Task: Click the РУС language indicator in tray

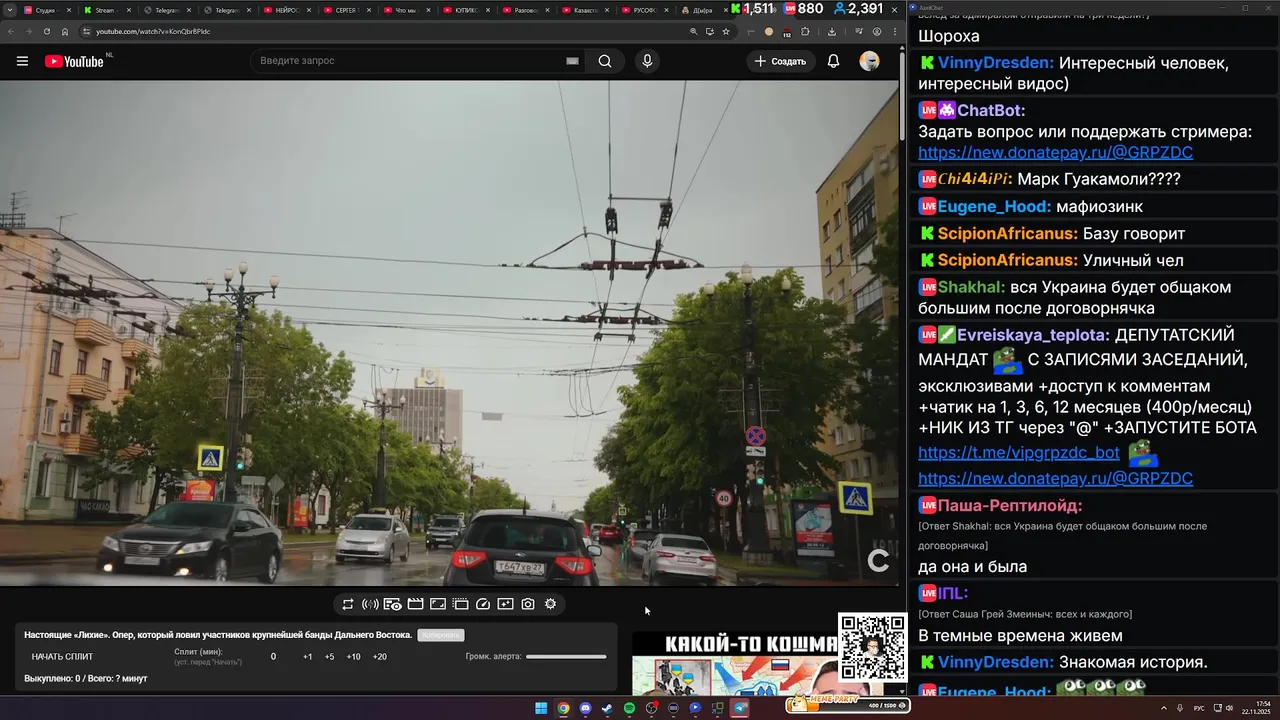Action: 1199,708
